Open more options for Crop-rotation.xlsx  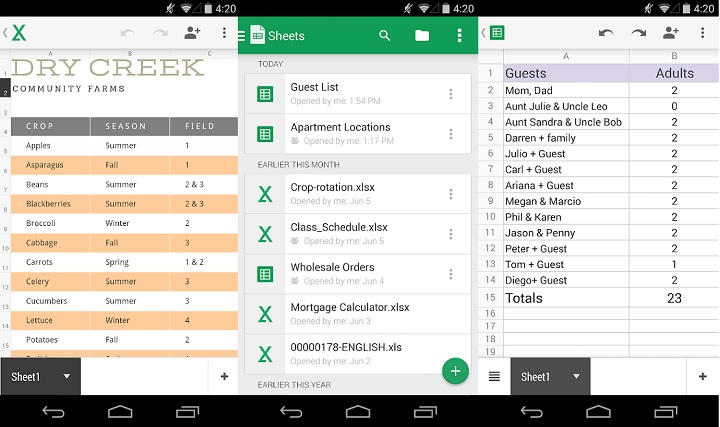(x=451, y=194)
